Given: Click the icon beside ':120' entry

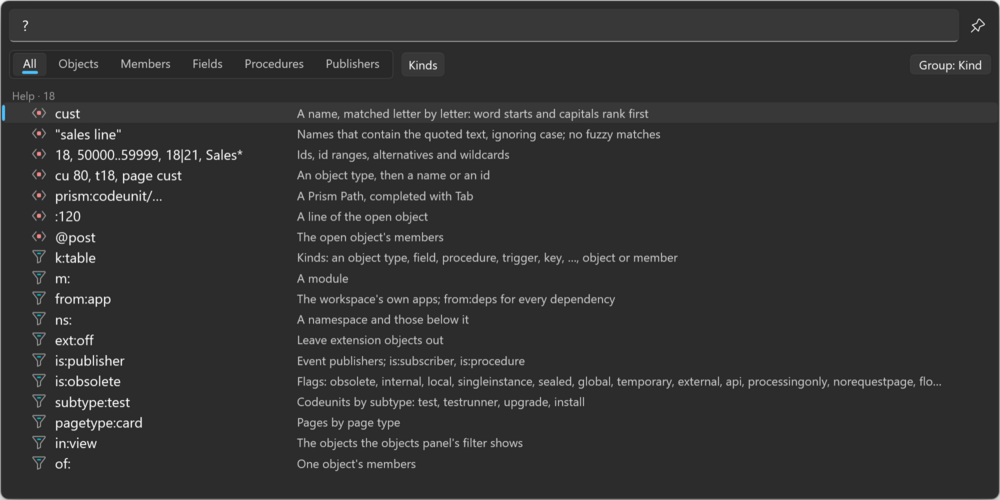Looking at the screenshot, I should coord(39,216).
